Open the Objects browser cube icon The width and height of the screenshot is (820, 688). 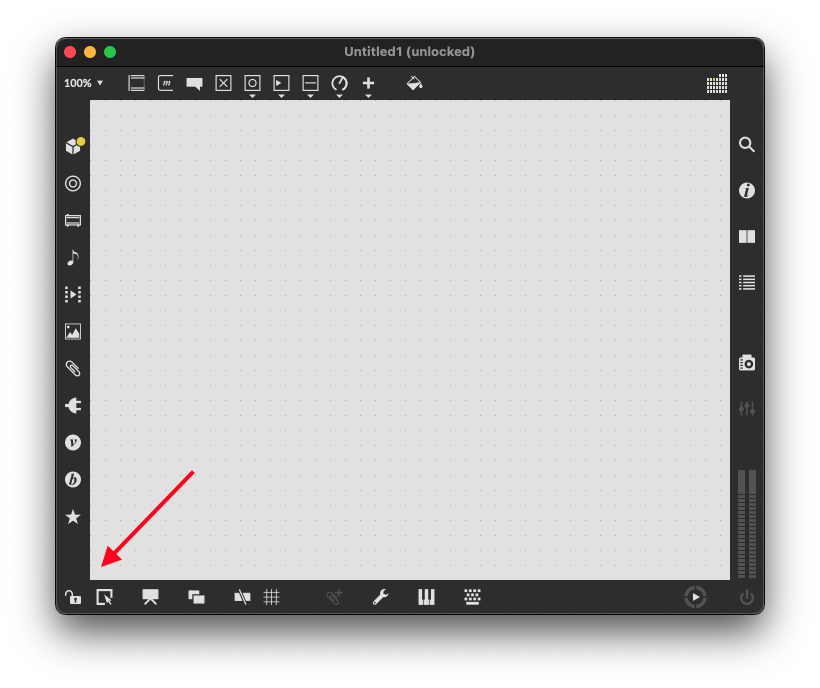click(x=74, y=146)
